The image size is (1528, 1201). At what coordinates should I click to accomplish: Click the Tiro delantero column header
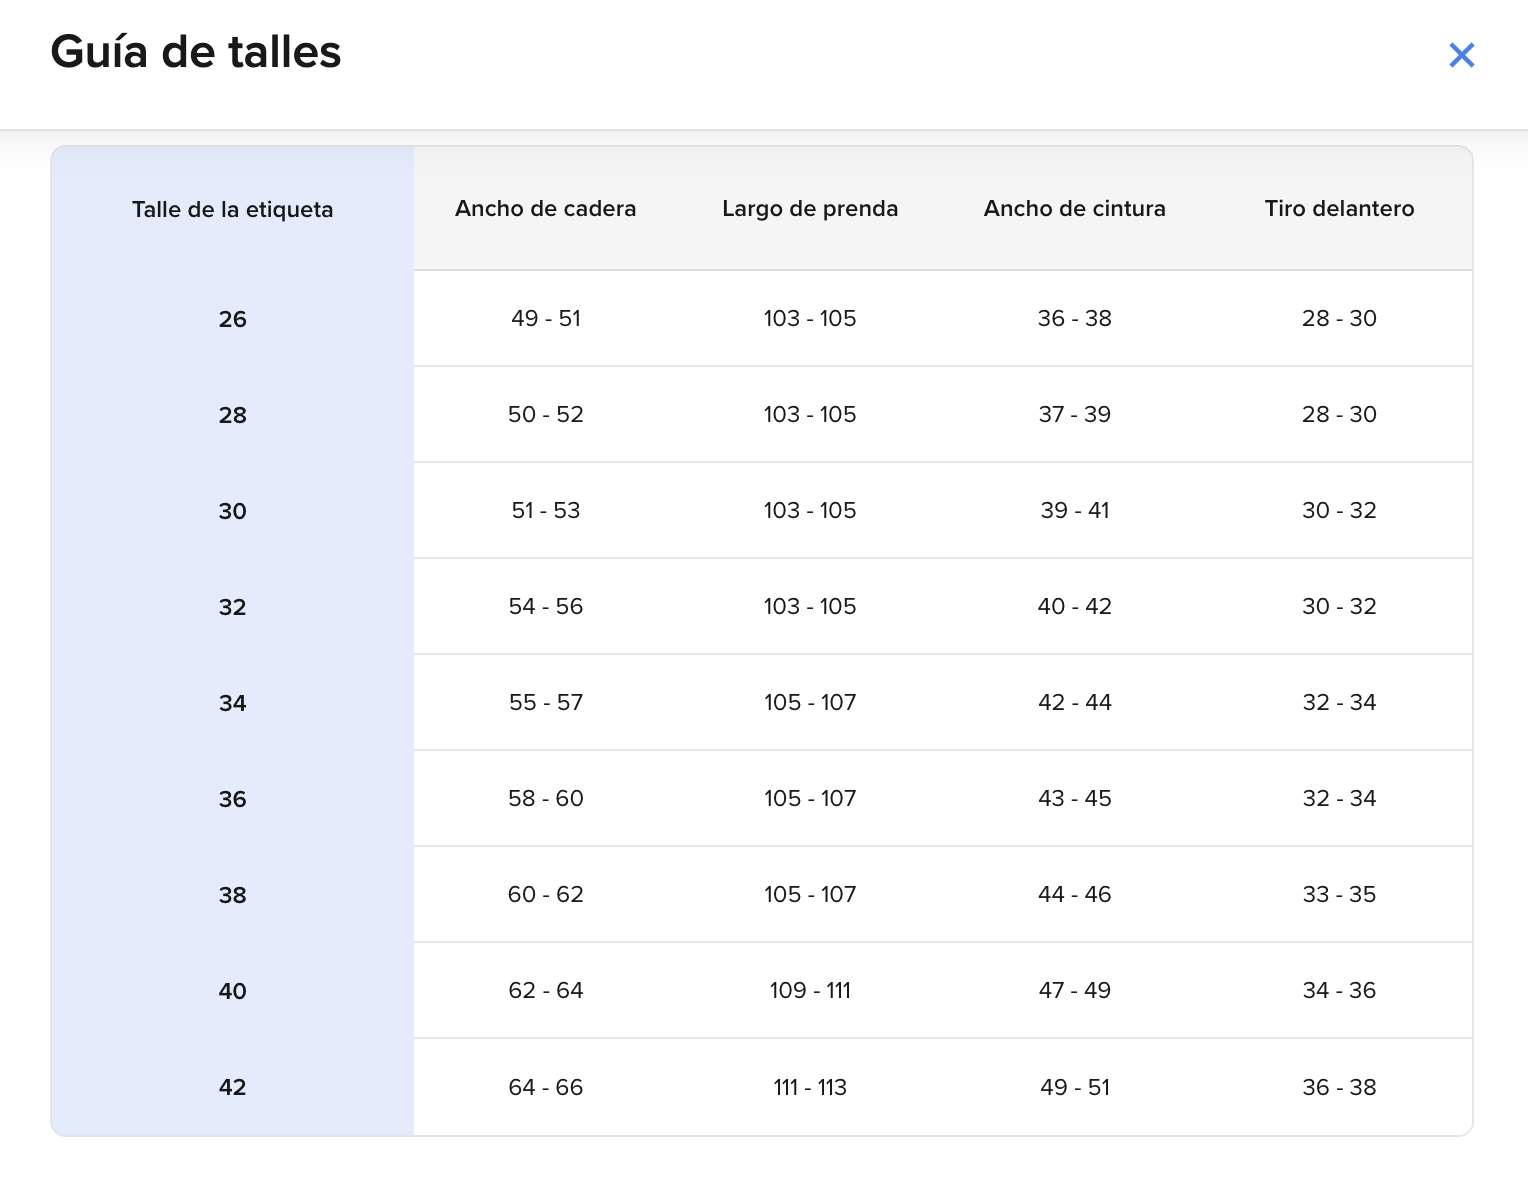click(x=1339, y=209)
